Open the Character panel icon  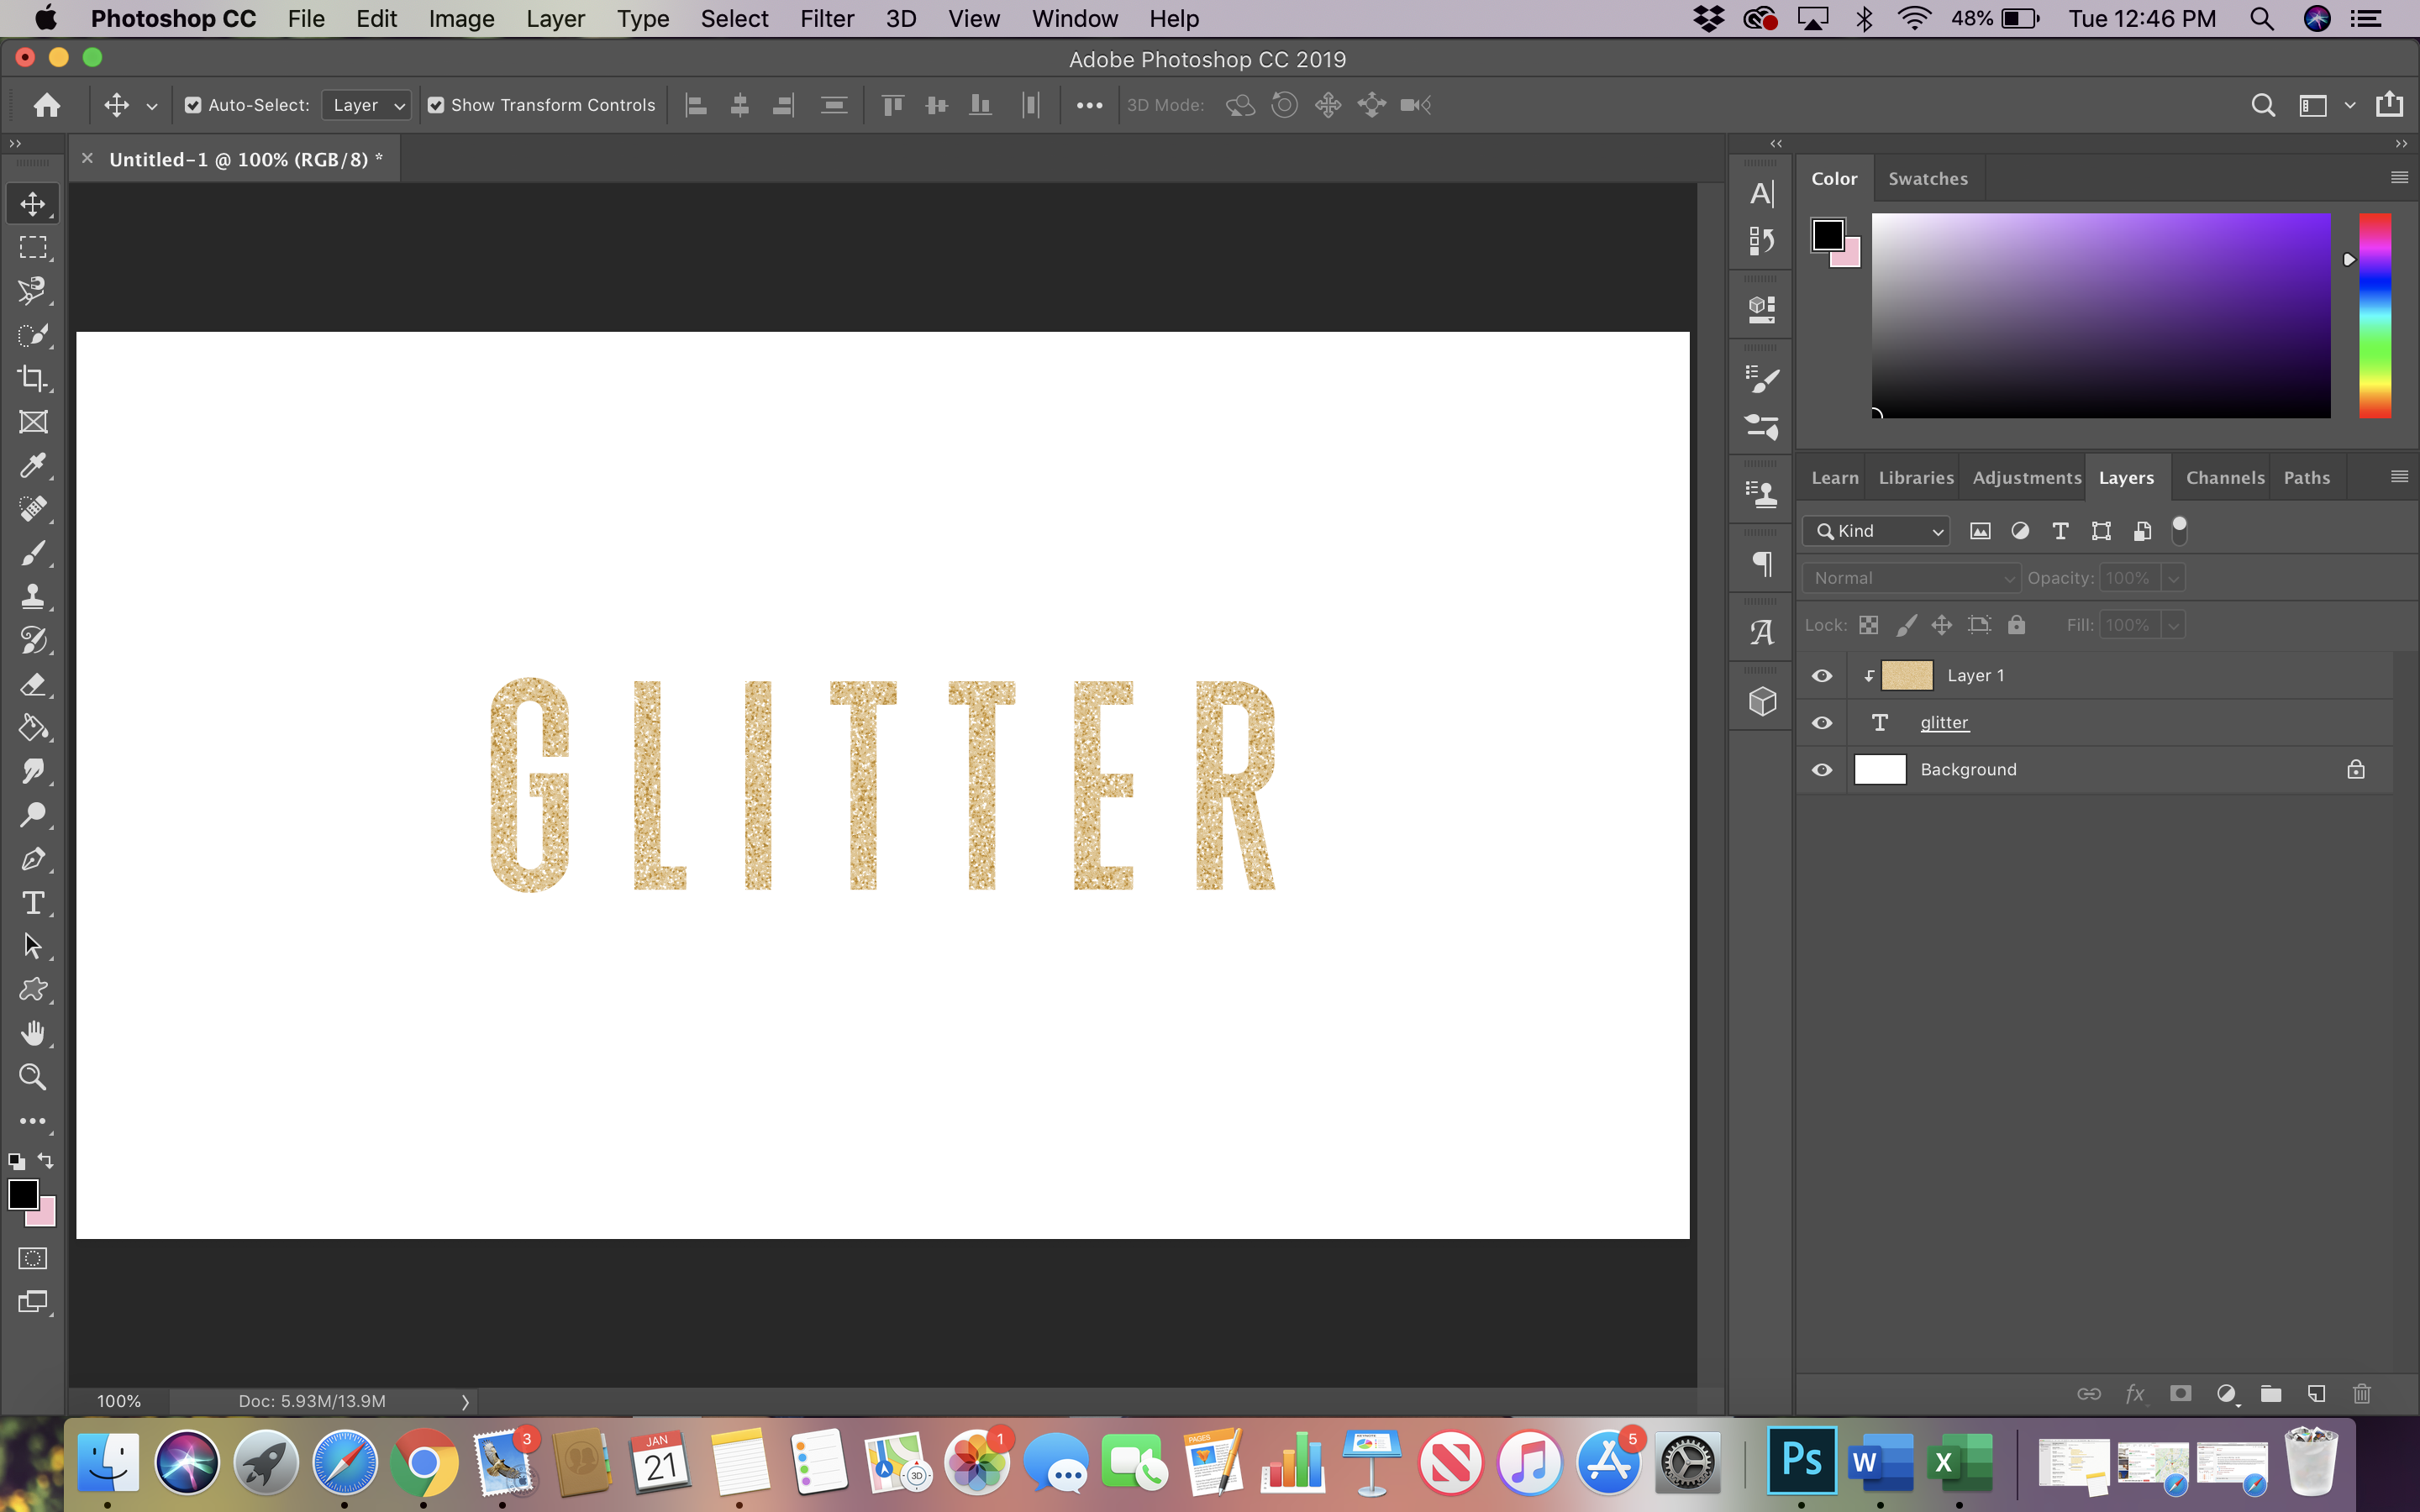click(x=1762, y=193)
